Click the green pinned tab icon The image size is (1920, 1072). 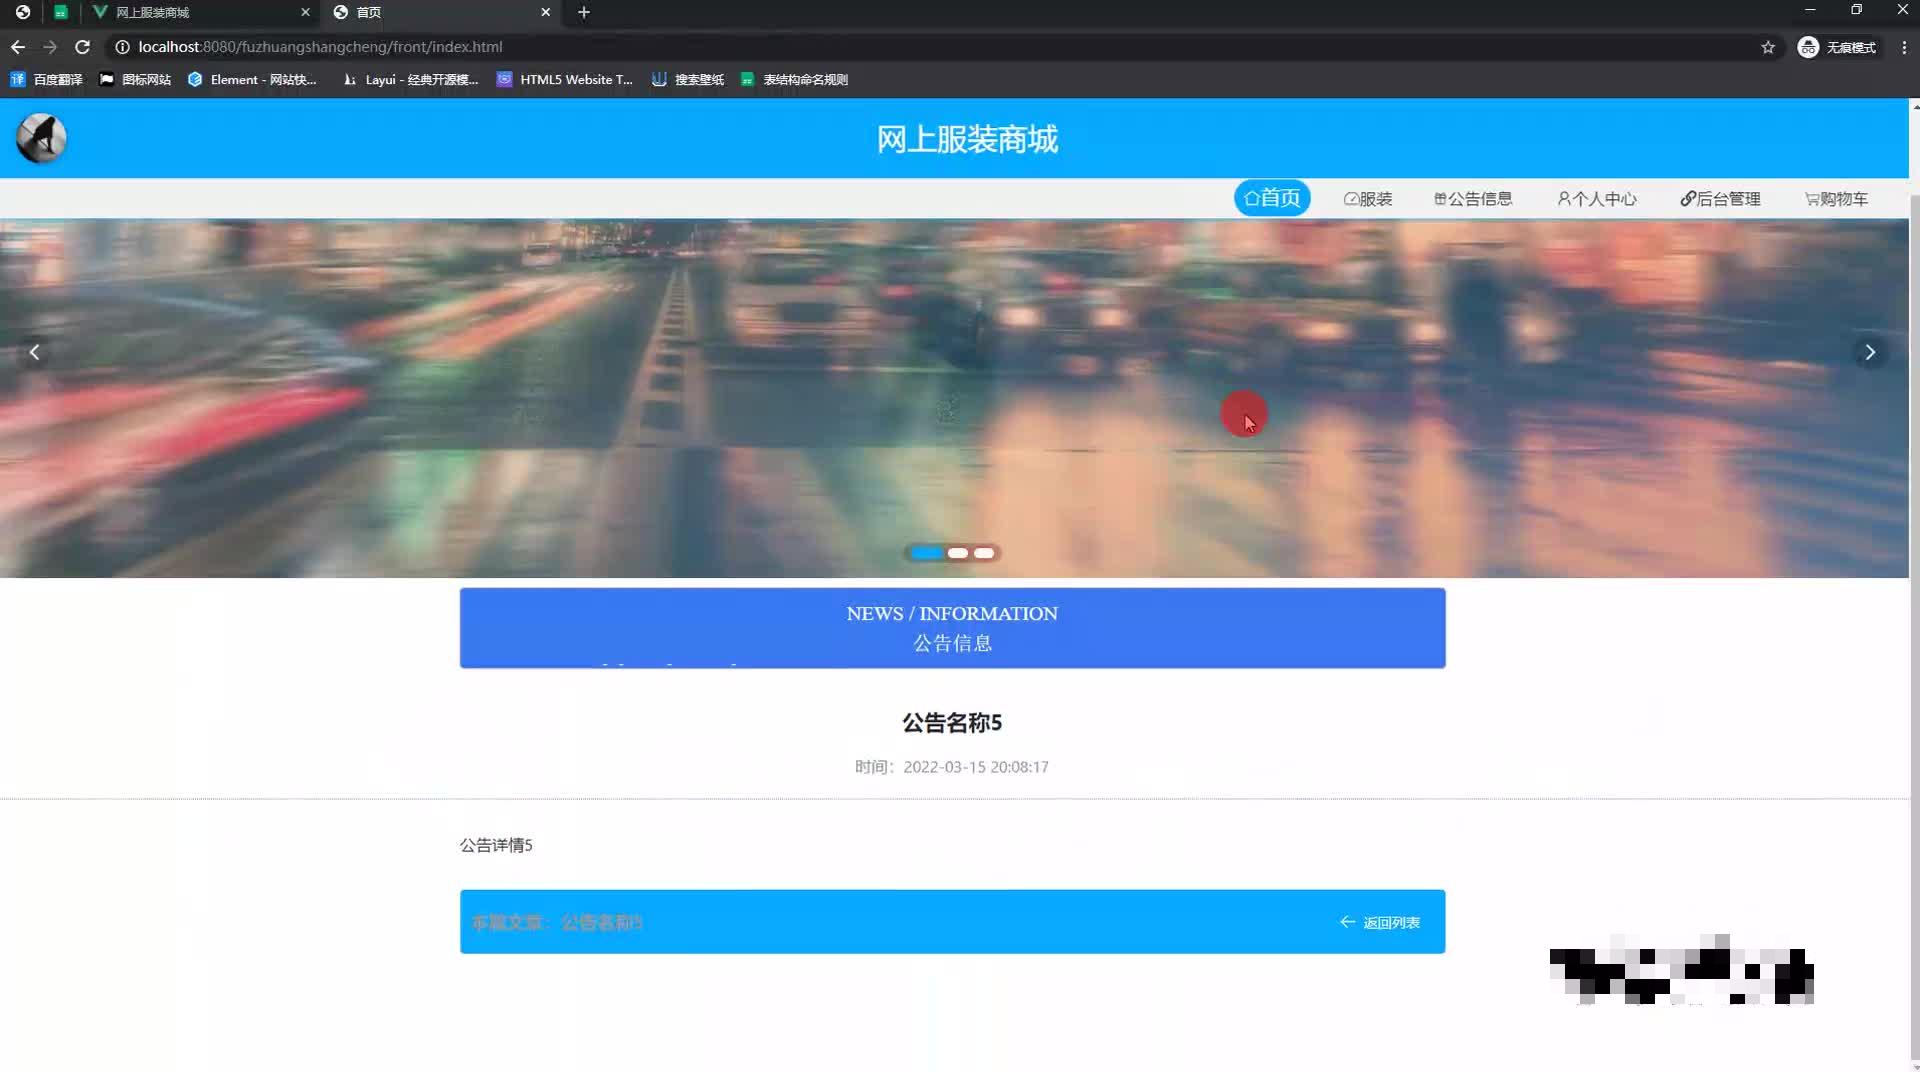61,12
